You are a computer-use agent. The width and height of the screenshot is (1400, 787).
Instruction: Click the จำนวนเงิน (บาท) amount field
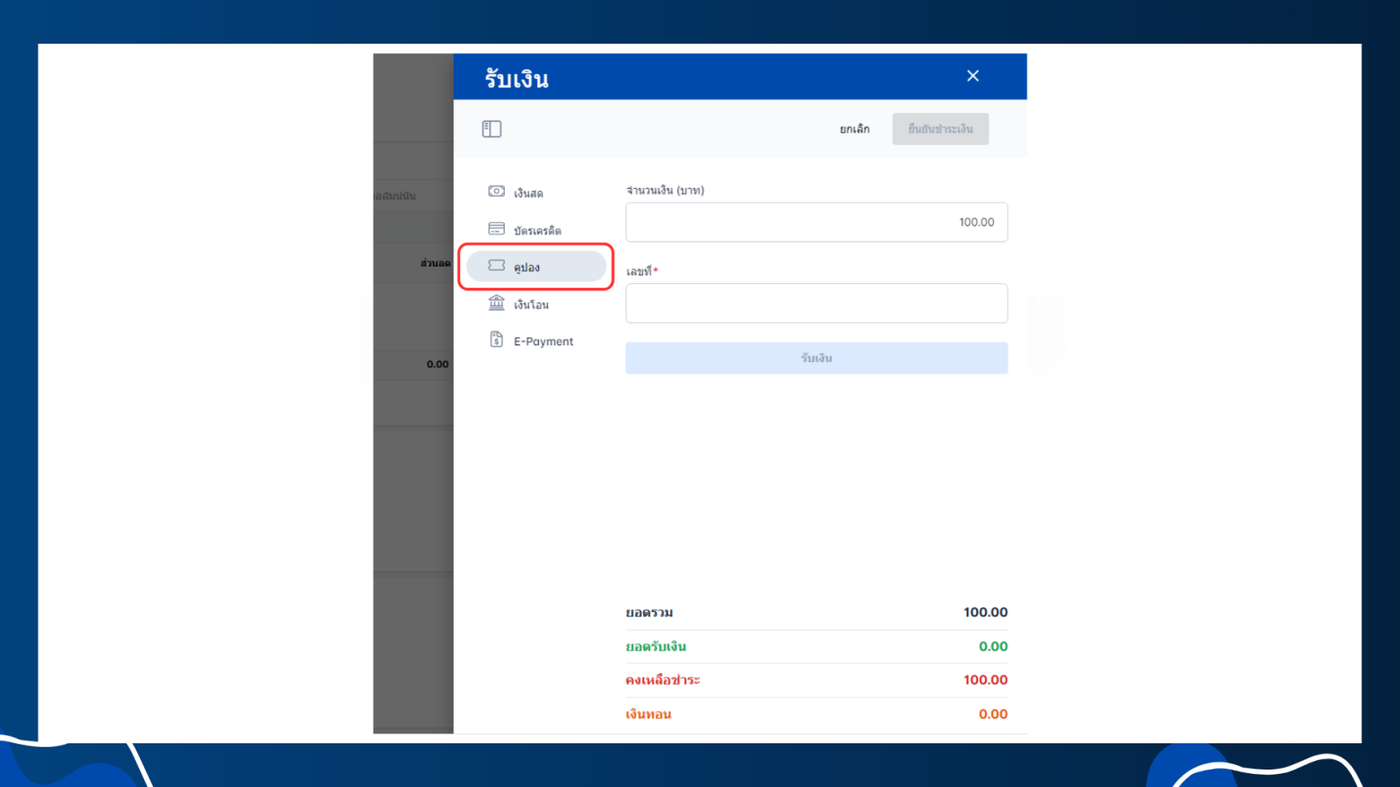(x=816, y=222)
